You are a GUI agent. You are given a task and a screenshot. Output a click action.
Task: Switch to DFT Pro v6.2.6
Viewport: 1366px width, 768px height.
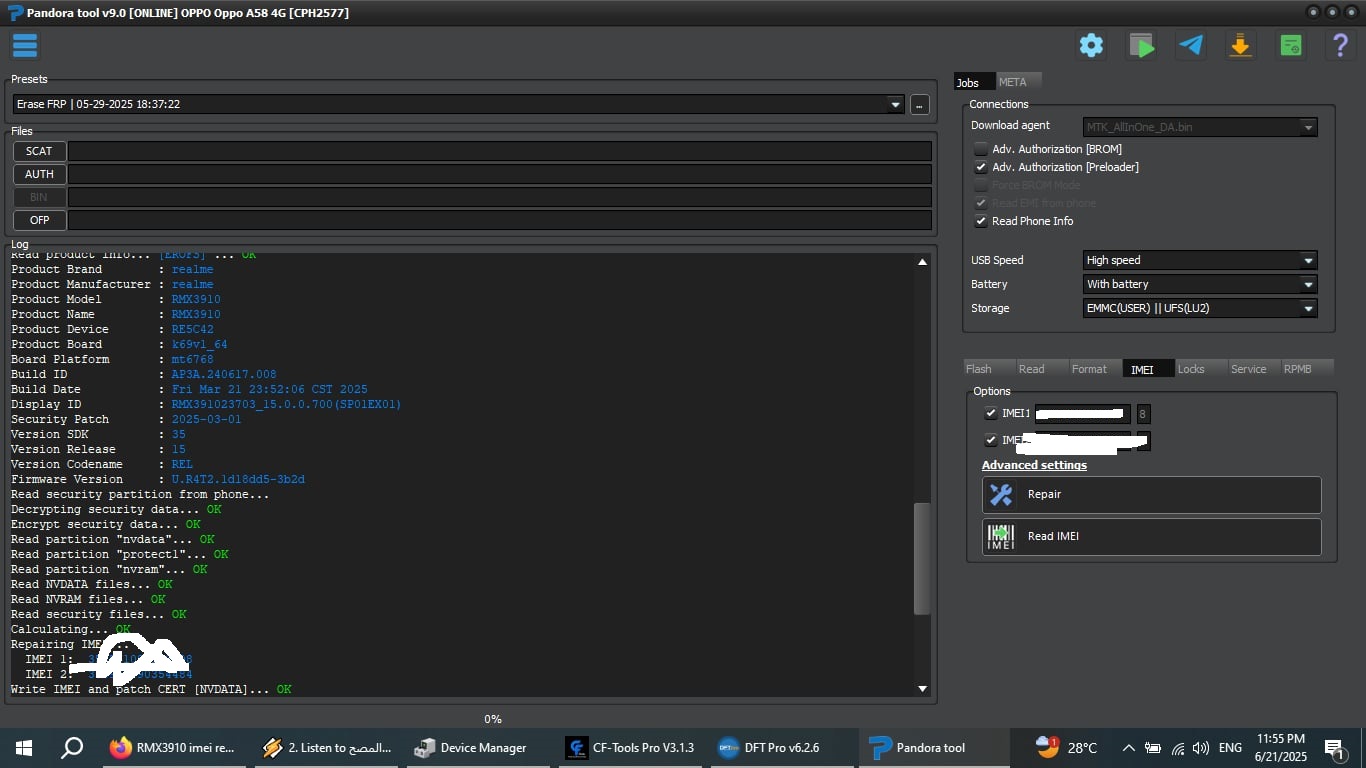pyautogui.click(x=782, y=748)
